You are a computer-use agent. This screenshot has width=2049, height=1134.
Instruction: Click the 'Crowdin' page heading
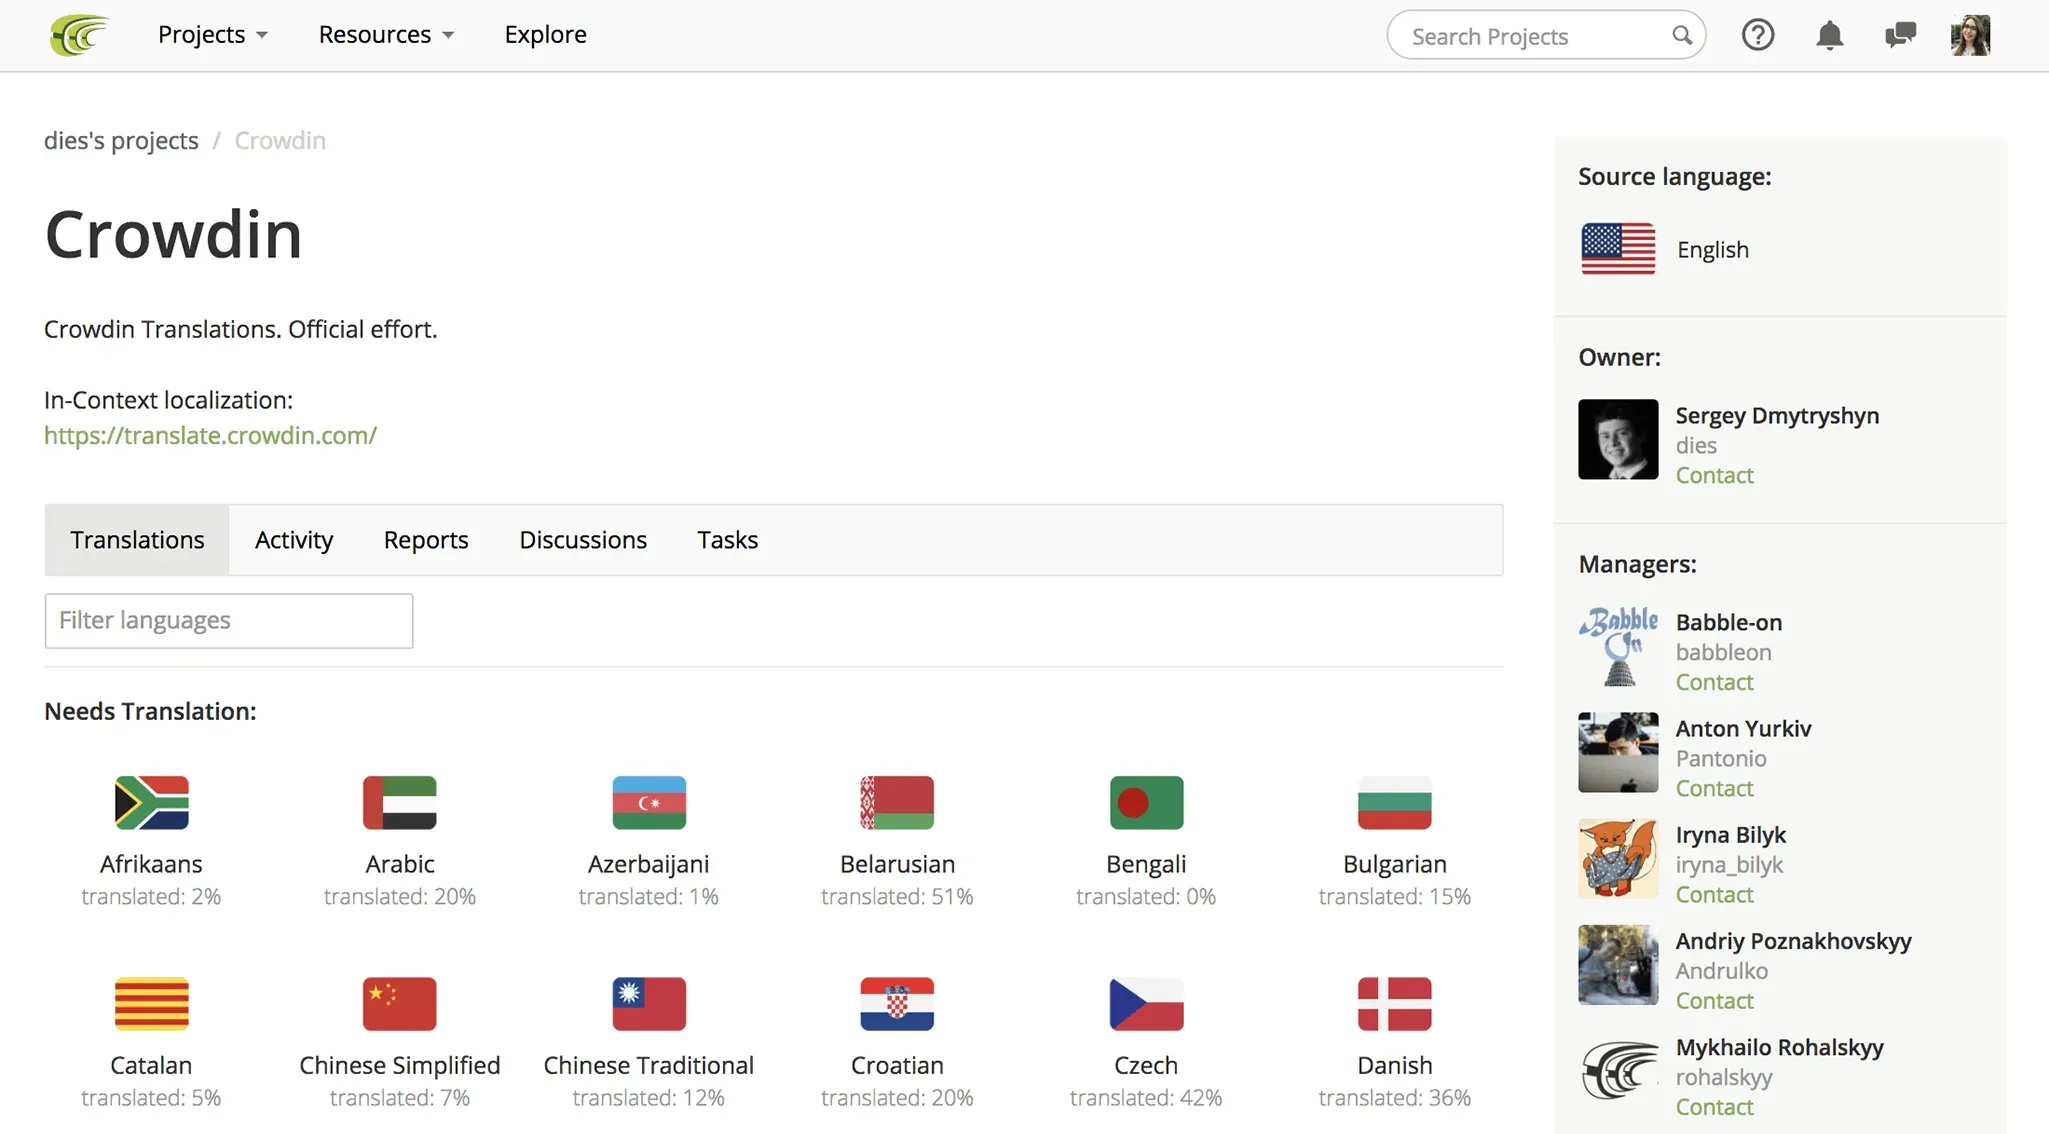point(173,235)
